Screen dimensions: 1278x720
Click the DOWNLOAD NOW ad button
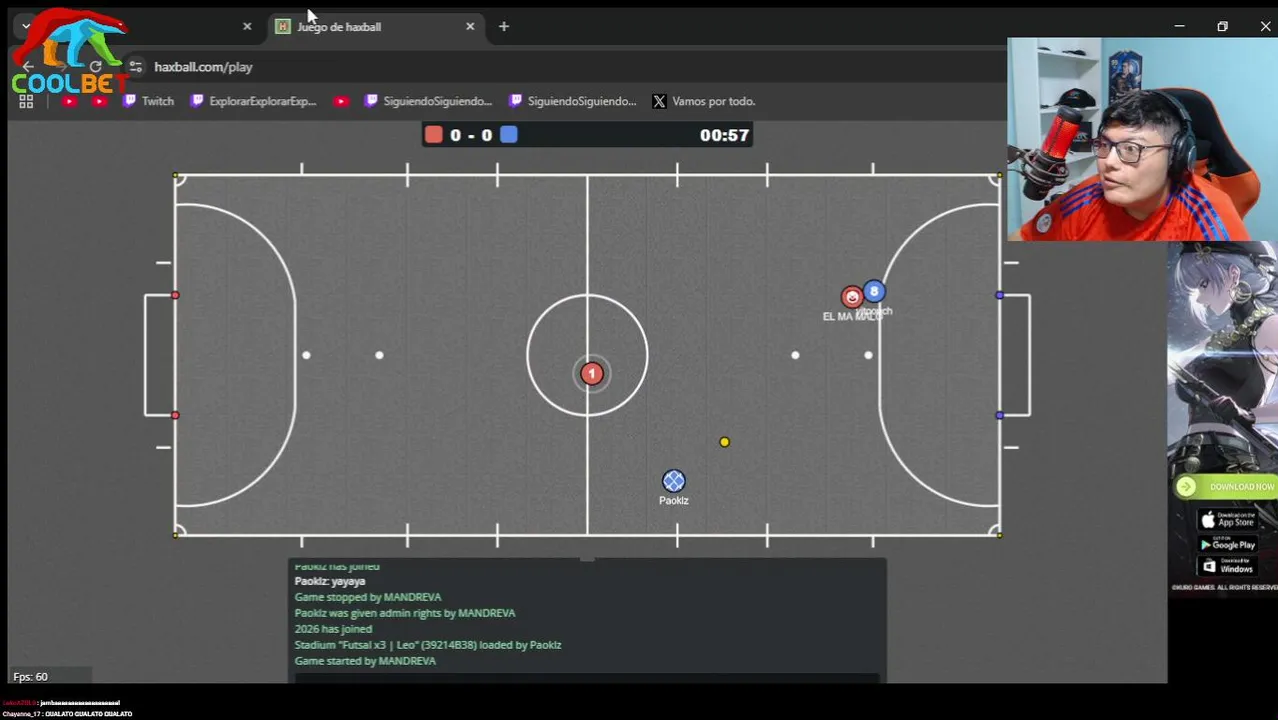point(1226,487)
